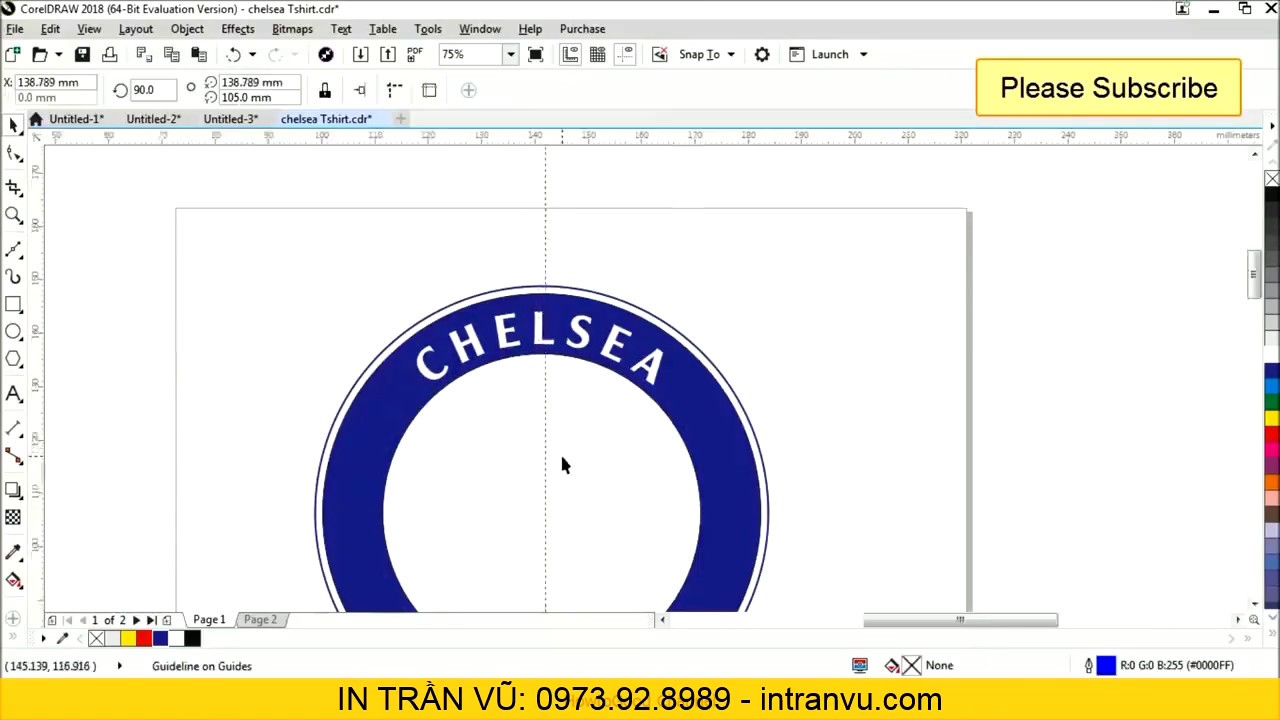Select the Interactive Fill tool
This screenshot has width=1280, height=720.
click(13, 580)
